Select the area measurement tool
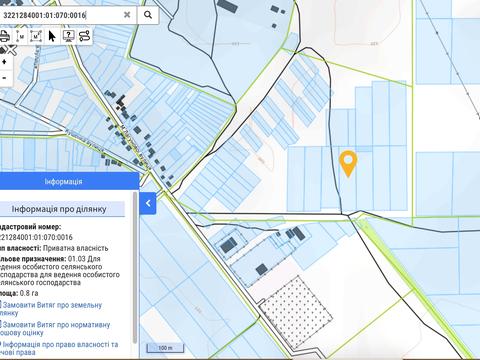This screenshot has height=360, width=480. click(36, 36)
